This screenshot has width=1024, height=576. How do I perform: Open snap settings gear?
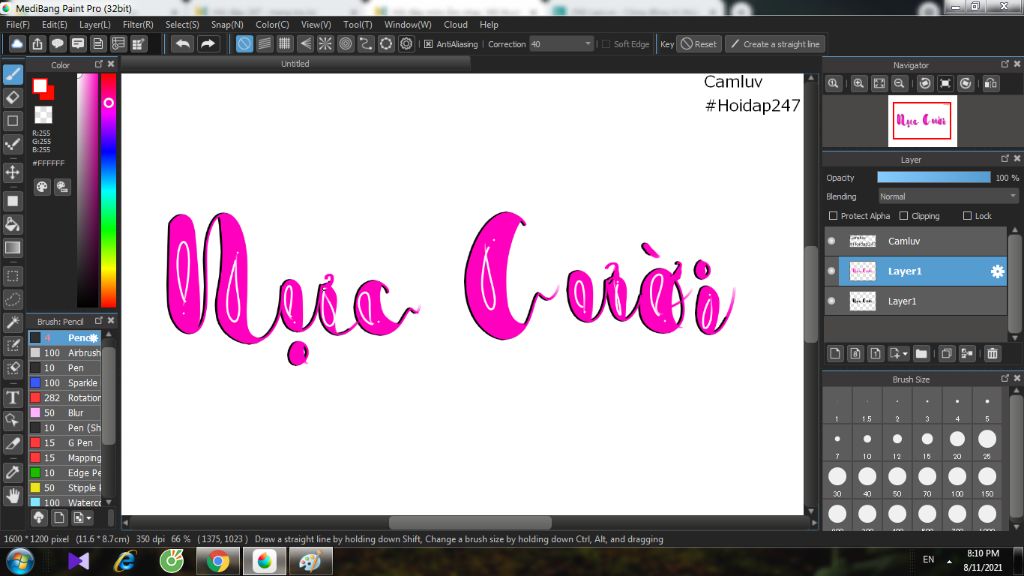406,44
